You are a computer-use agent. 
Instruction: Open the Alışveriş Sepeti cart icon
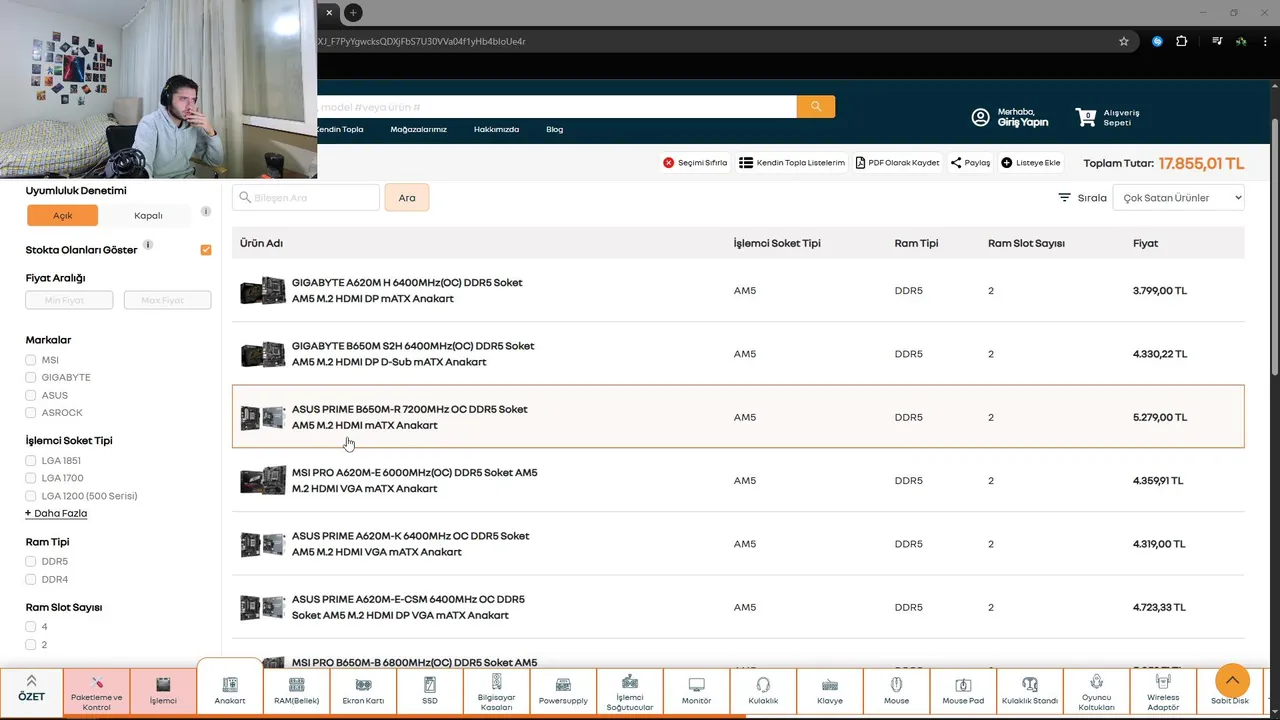pos(1086,117)
